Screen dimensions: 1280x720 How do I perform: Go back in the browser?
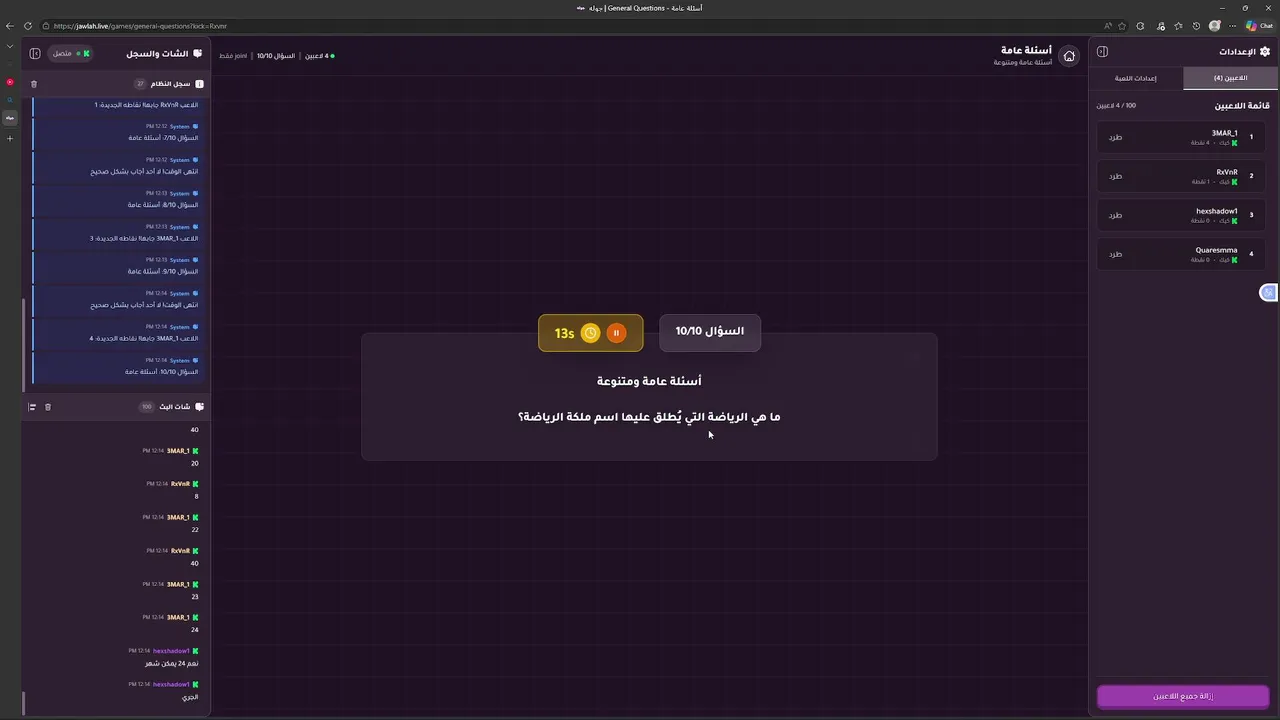(x=10, y=26)
